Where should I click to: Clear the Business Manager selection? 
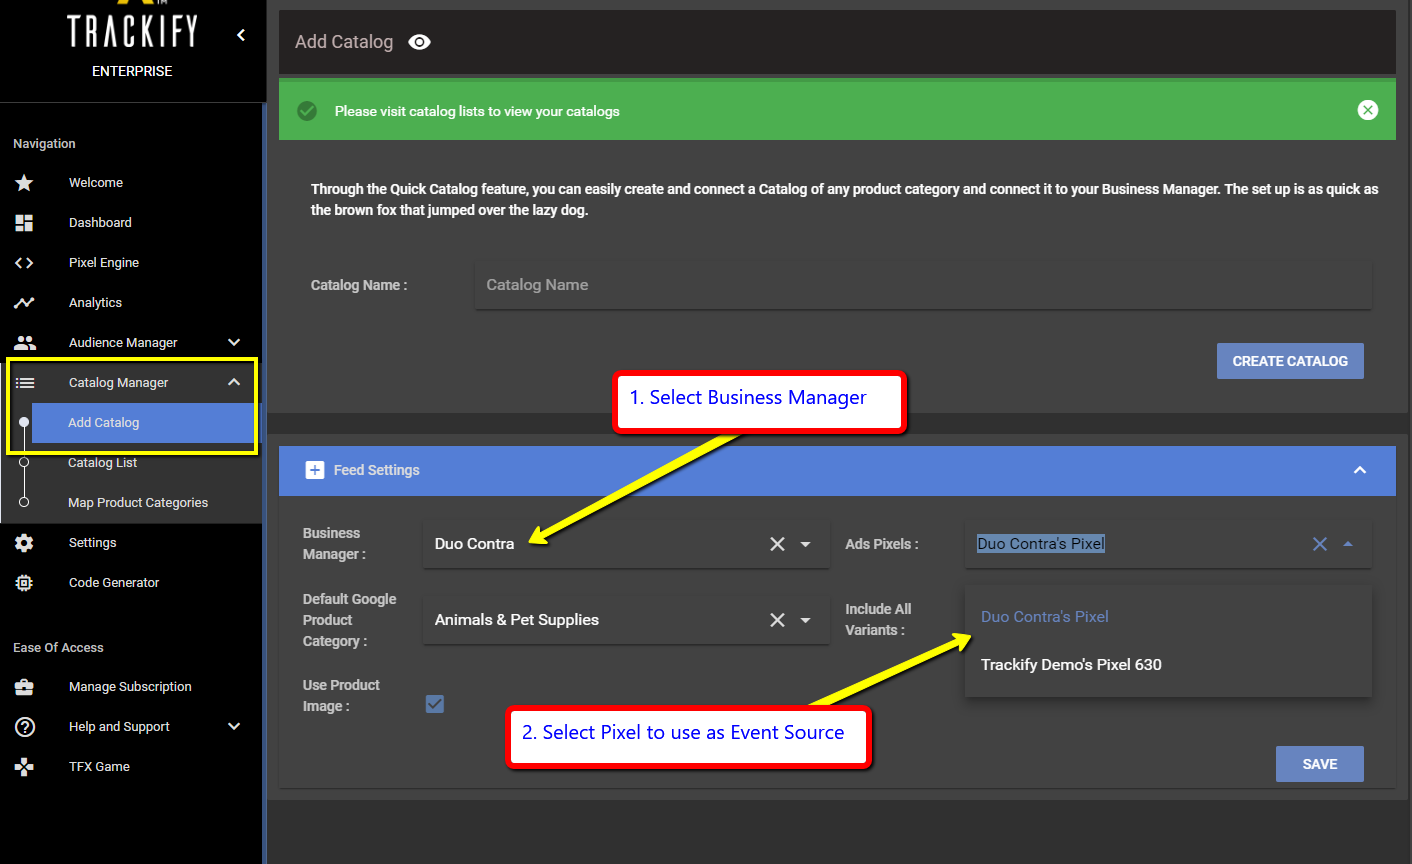(777, 544)
